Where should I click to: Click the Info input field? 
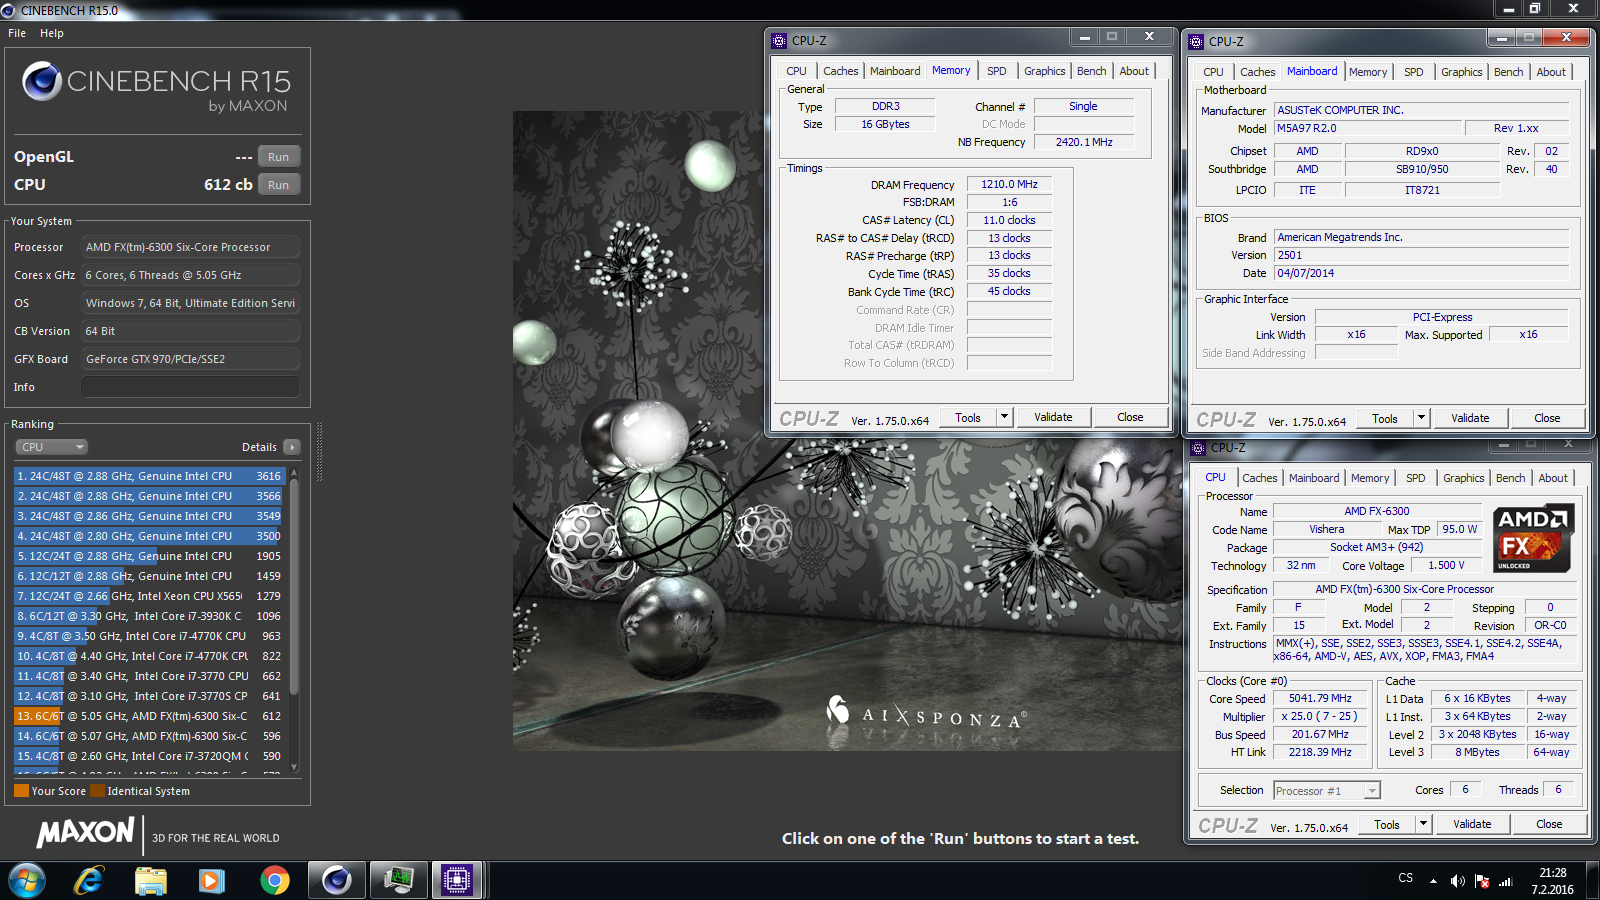[x=190, y=387]
